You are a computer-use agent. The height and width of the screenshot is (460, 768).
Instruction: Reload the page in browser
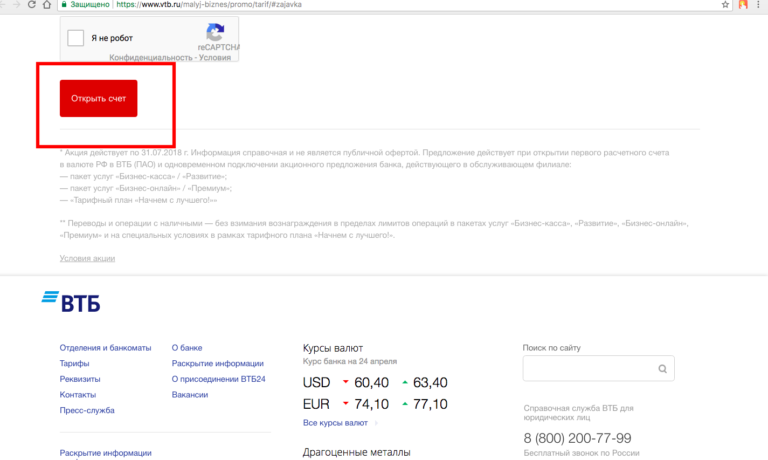pos(32,5)
